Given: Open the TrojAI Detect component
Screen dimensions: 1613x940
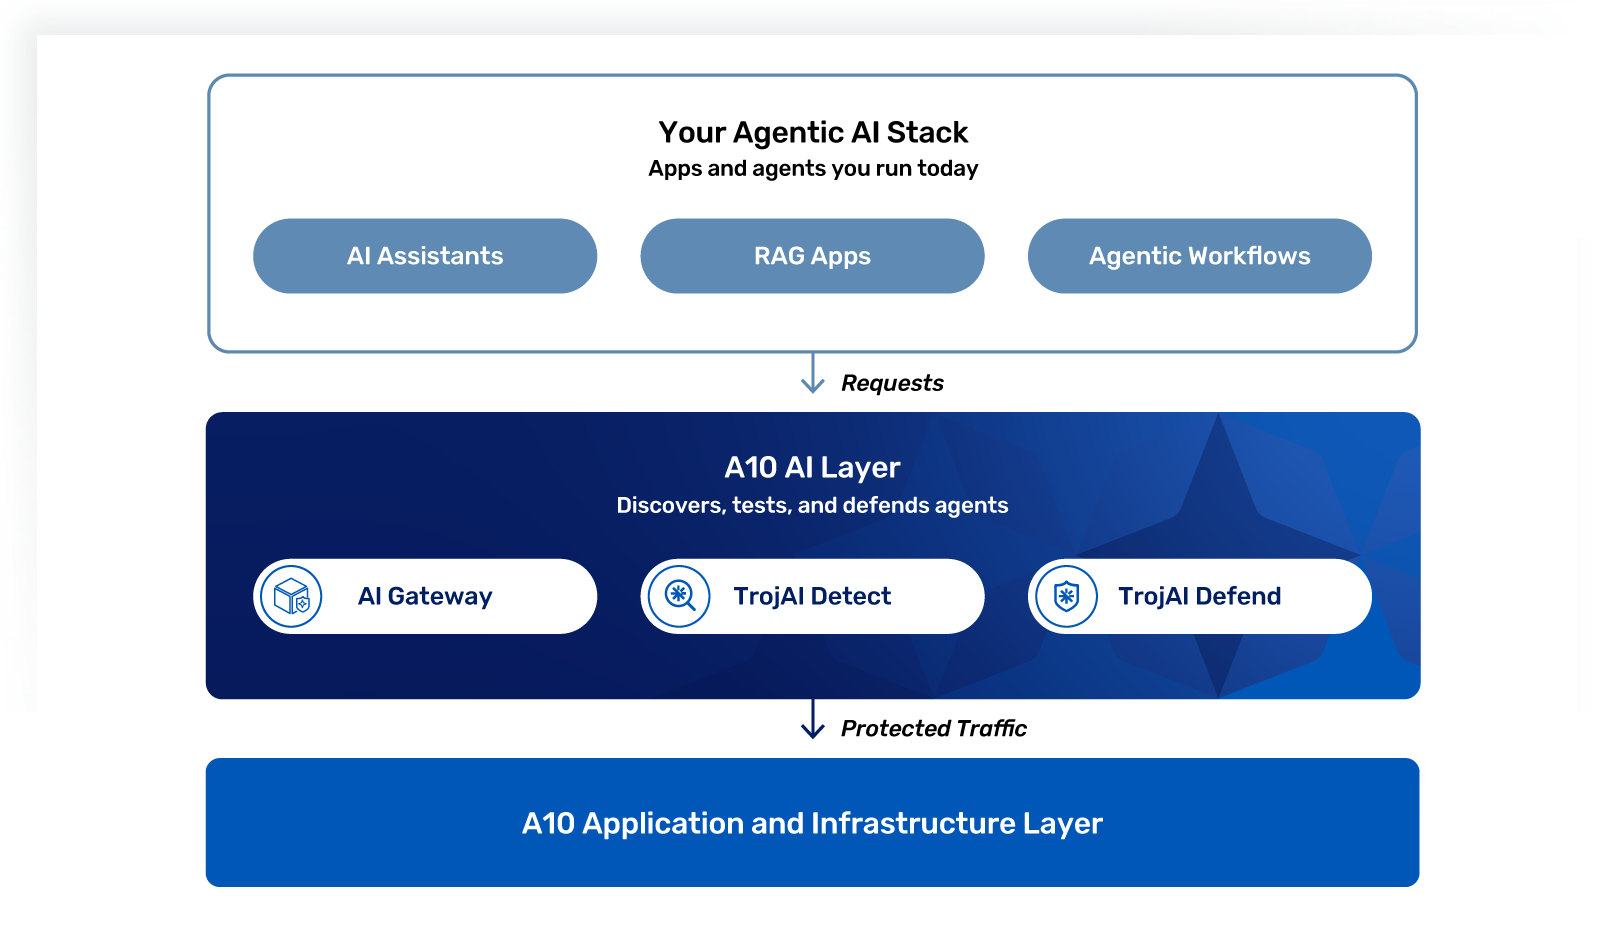Looking at the screenshot, I should click(x=812, y=596).
